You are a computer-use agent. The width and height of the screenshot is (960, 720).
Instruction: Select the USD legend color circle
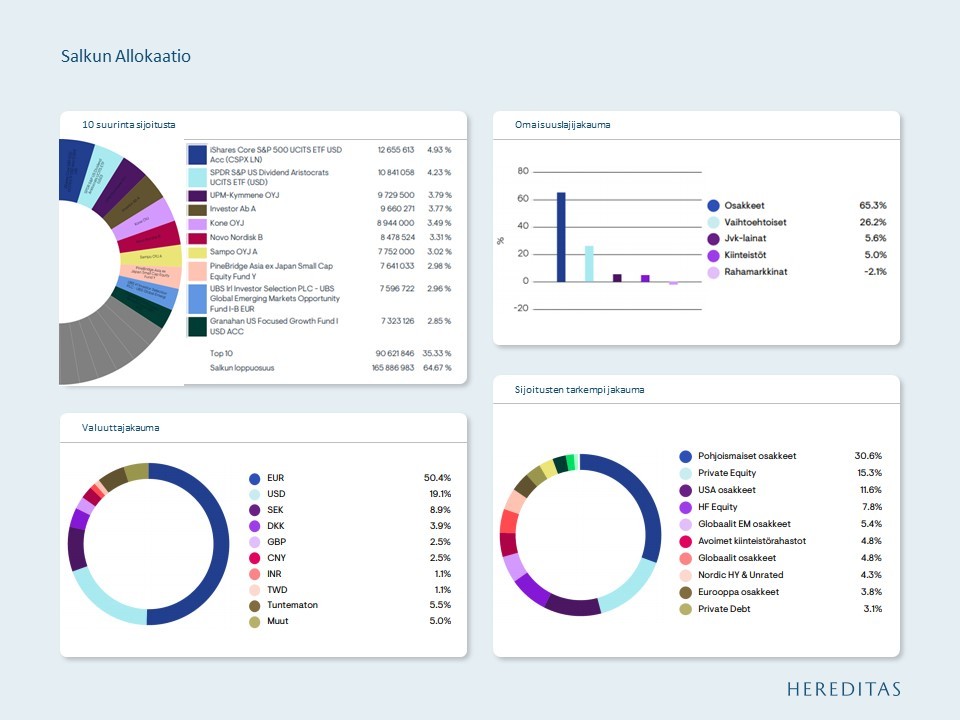pos(255,494)
